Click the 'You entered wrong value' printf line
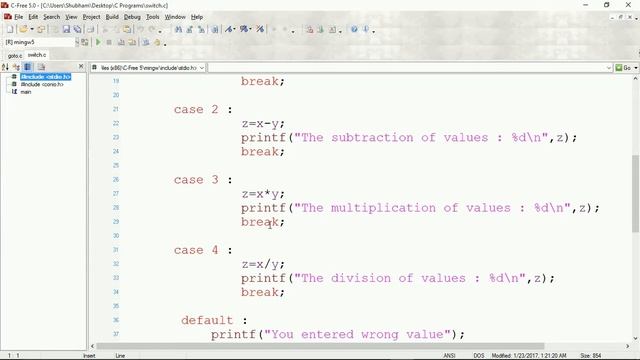Image resolution: width=640 pixels, height=360 pixels. tap(338, 334)
